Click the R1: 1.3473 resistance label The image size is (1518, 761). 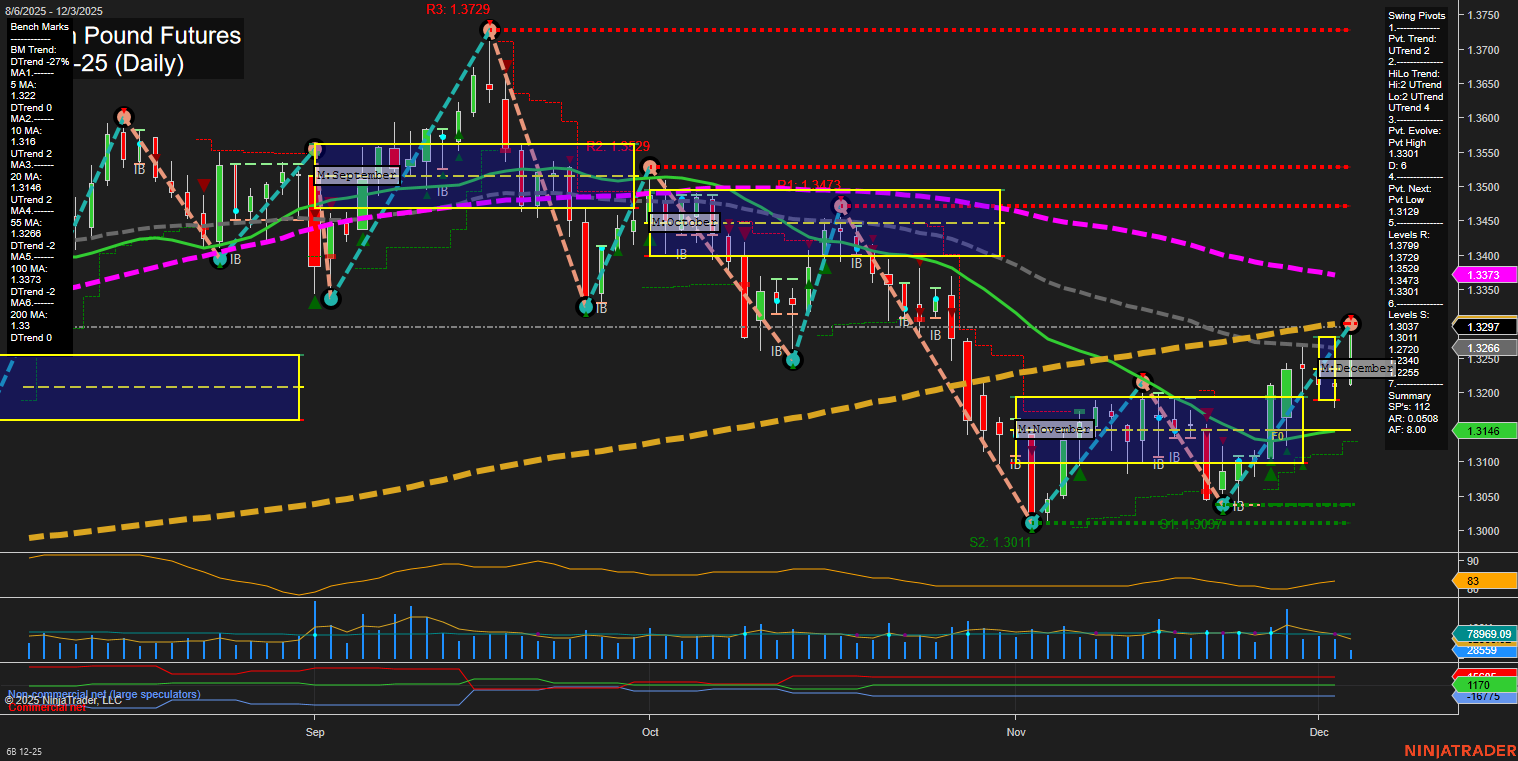coord(809,185)
